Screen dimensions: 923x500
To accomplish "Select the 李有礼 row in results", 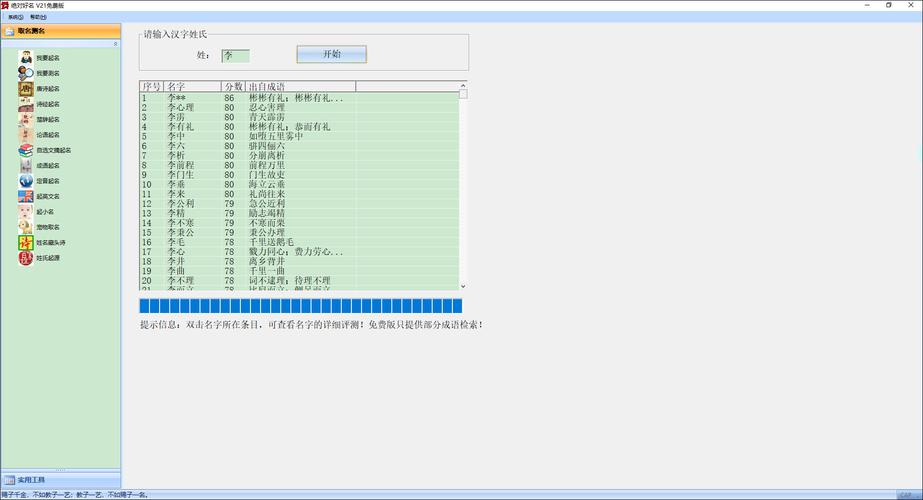I will pos(181,127).
